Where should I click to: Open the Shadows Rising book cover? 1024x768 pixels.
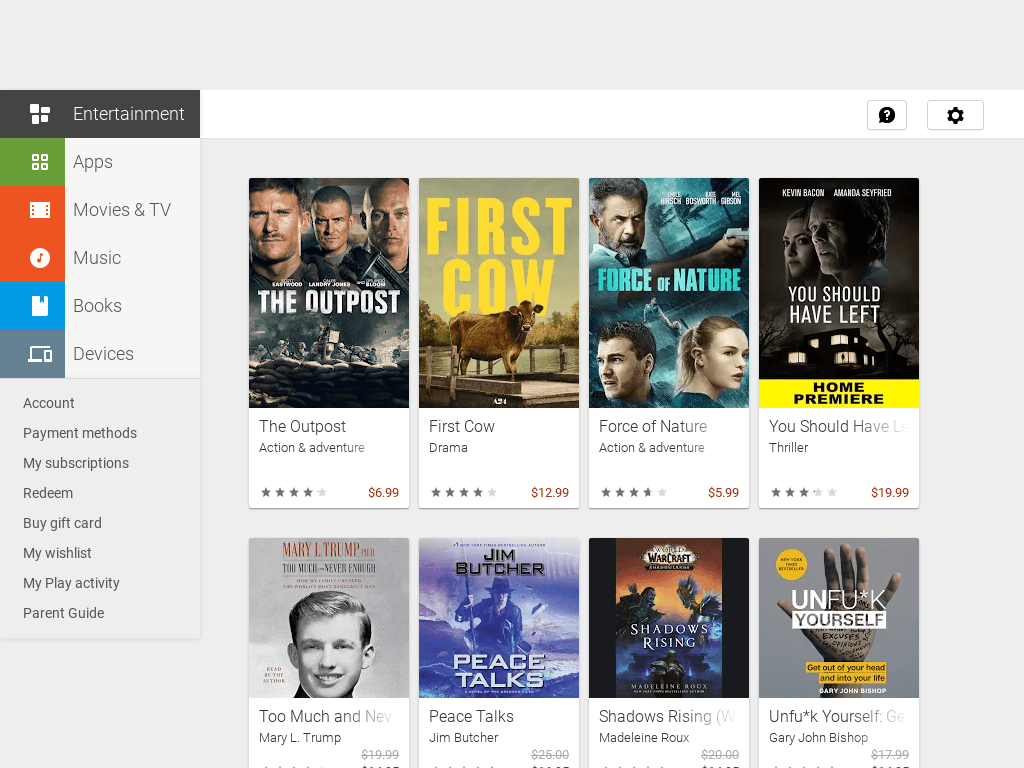669,618
